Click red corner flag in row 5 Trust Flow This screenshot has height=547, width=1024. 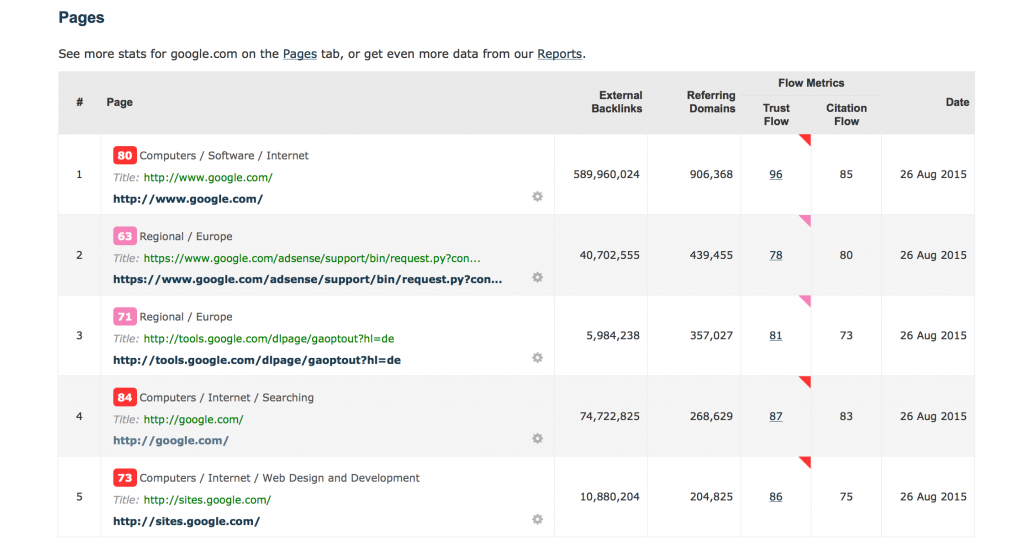pos(807,461)
